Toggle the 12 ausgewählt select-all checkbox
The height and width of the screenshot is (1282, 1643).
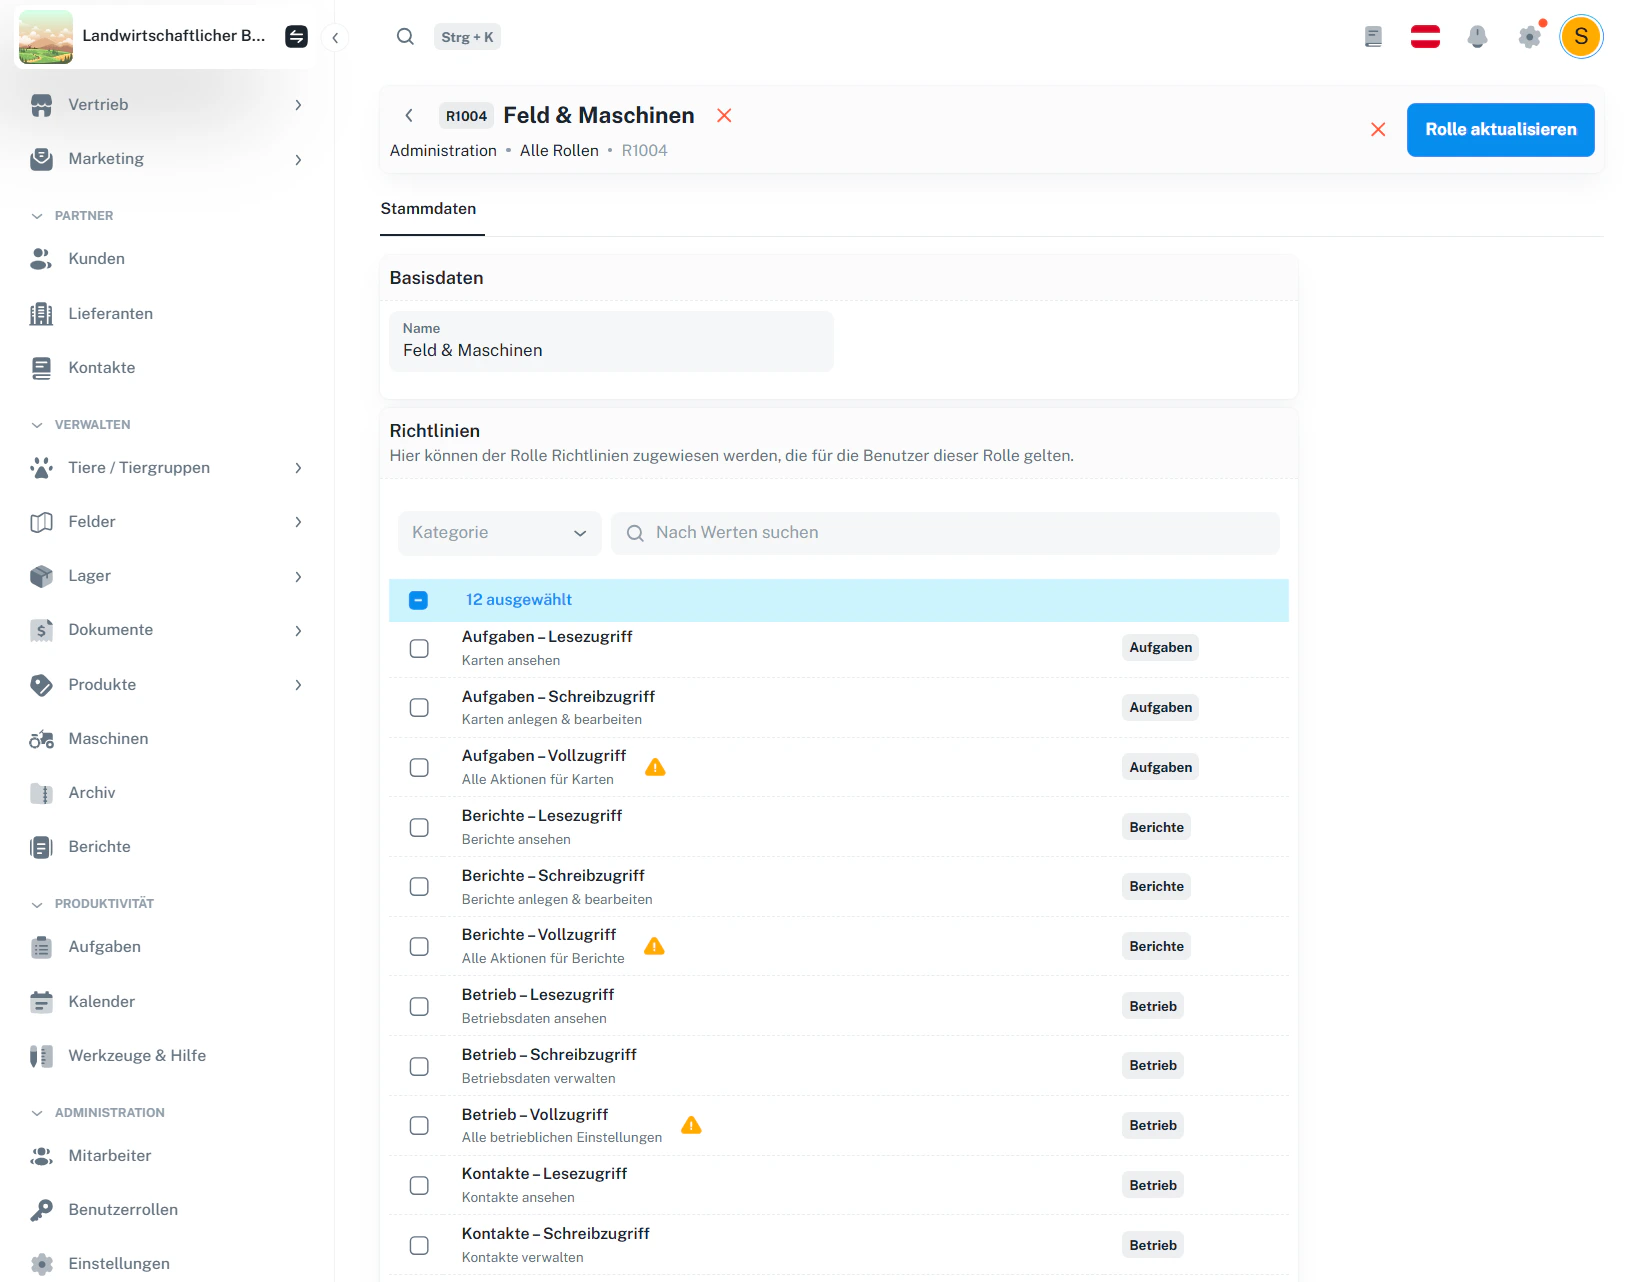(x=419, y=600)
